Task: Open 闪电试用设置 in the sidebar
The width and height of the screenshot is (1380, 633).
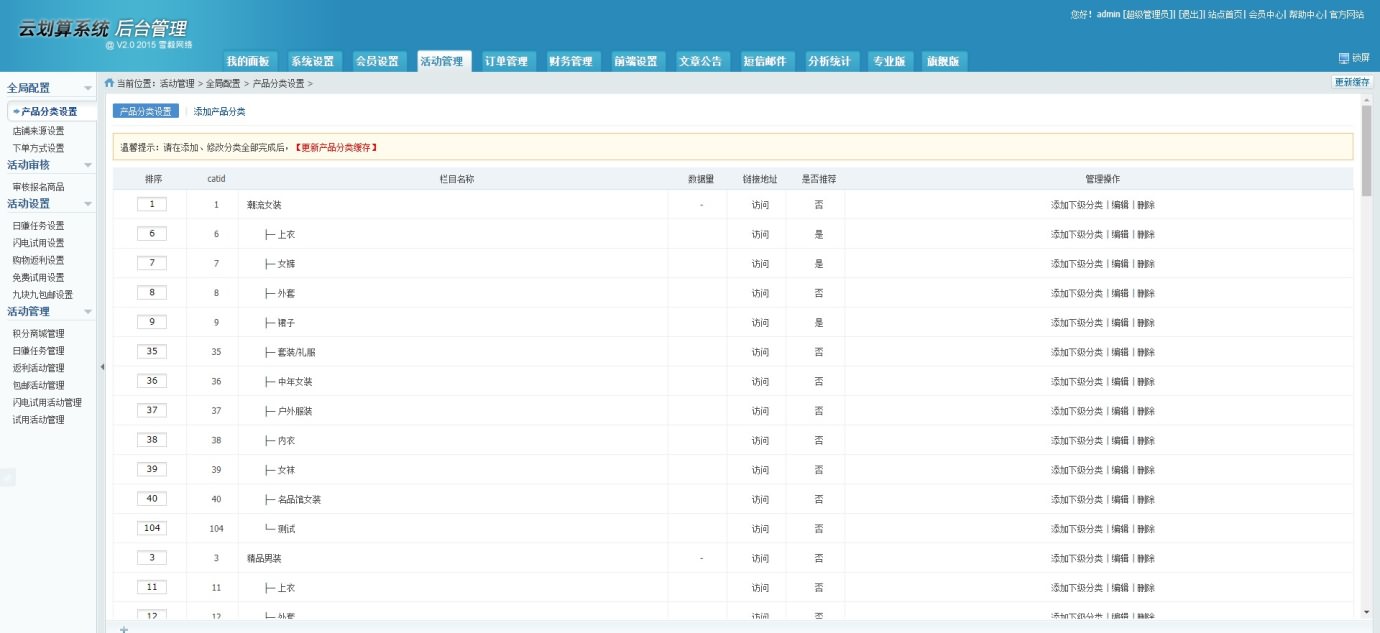Action: point(38,243)
